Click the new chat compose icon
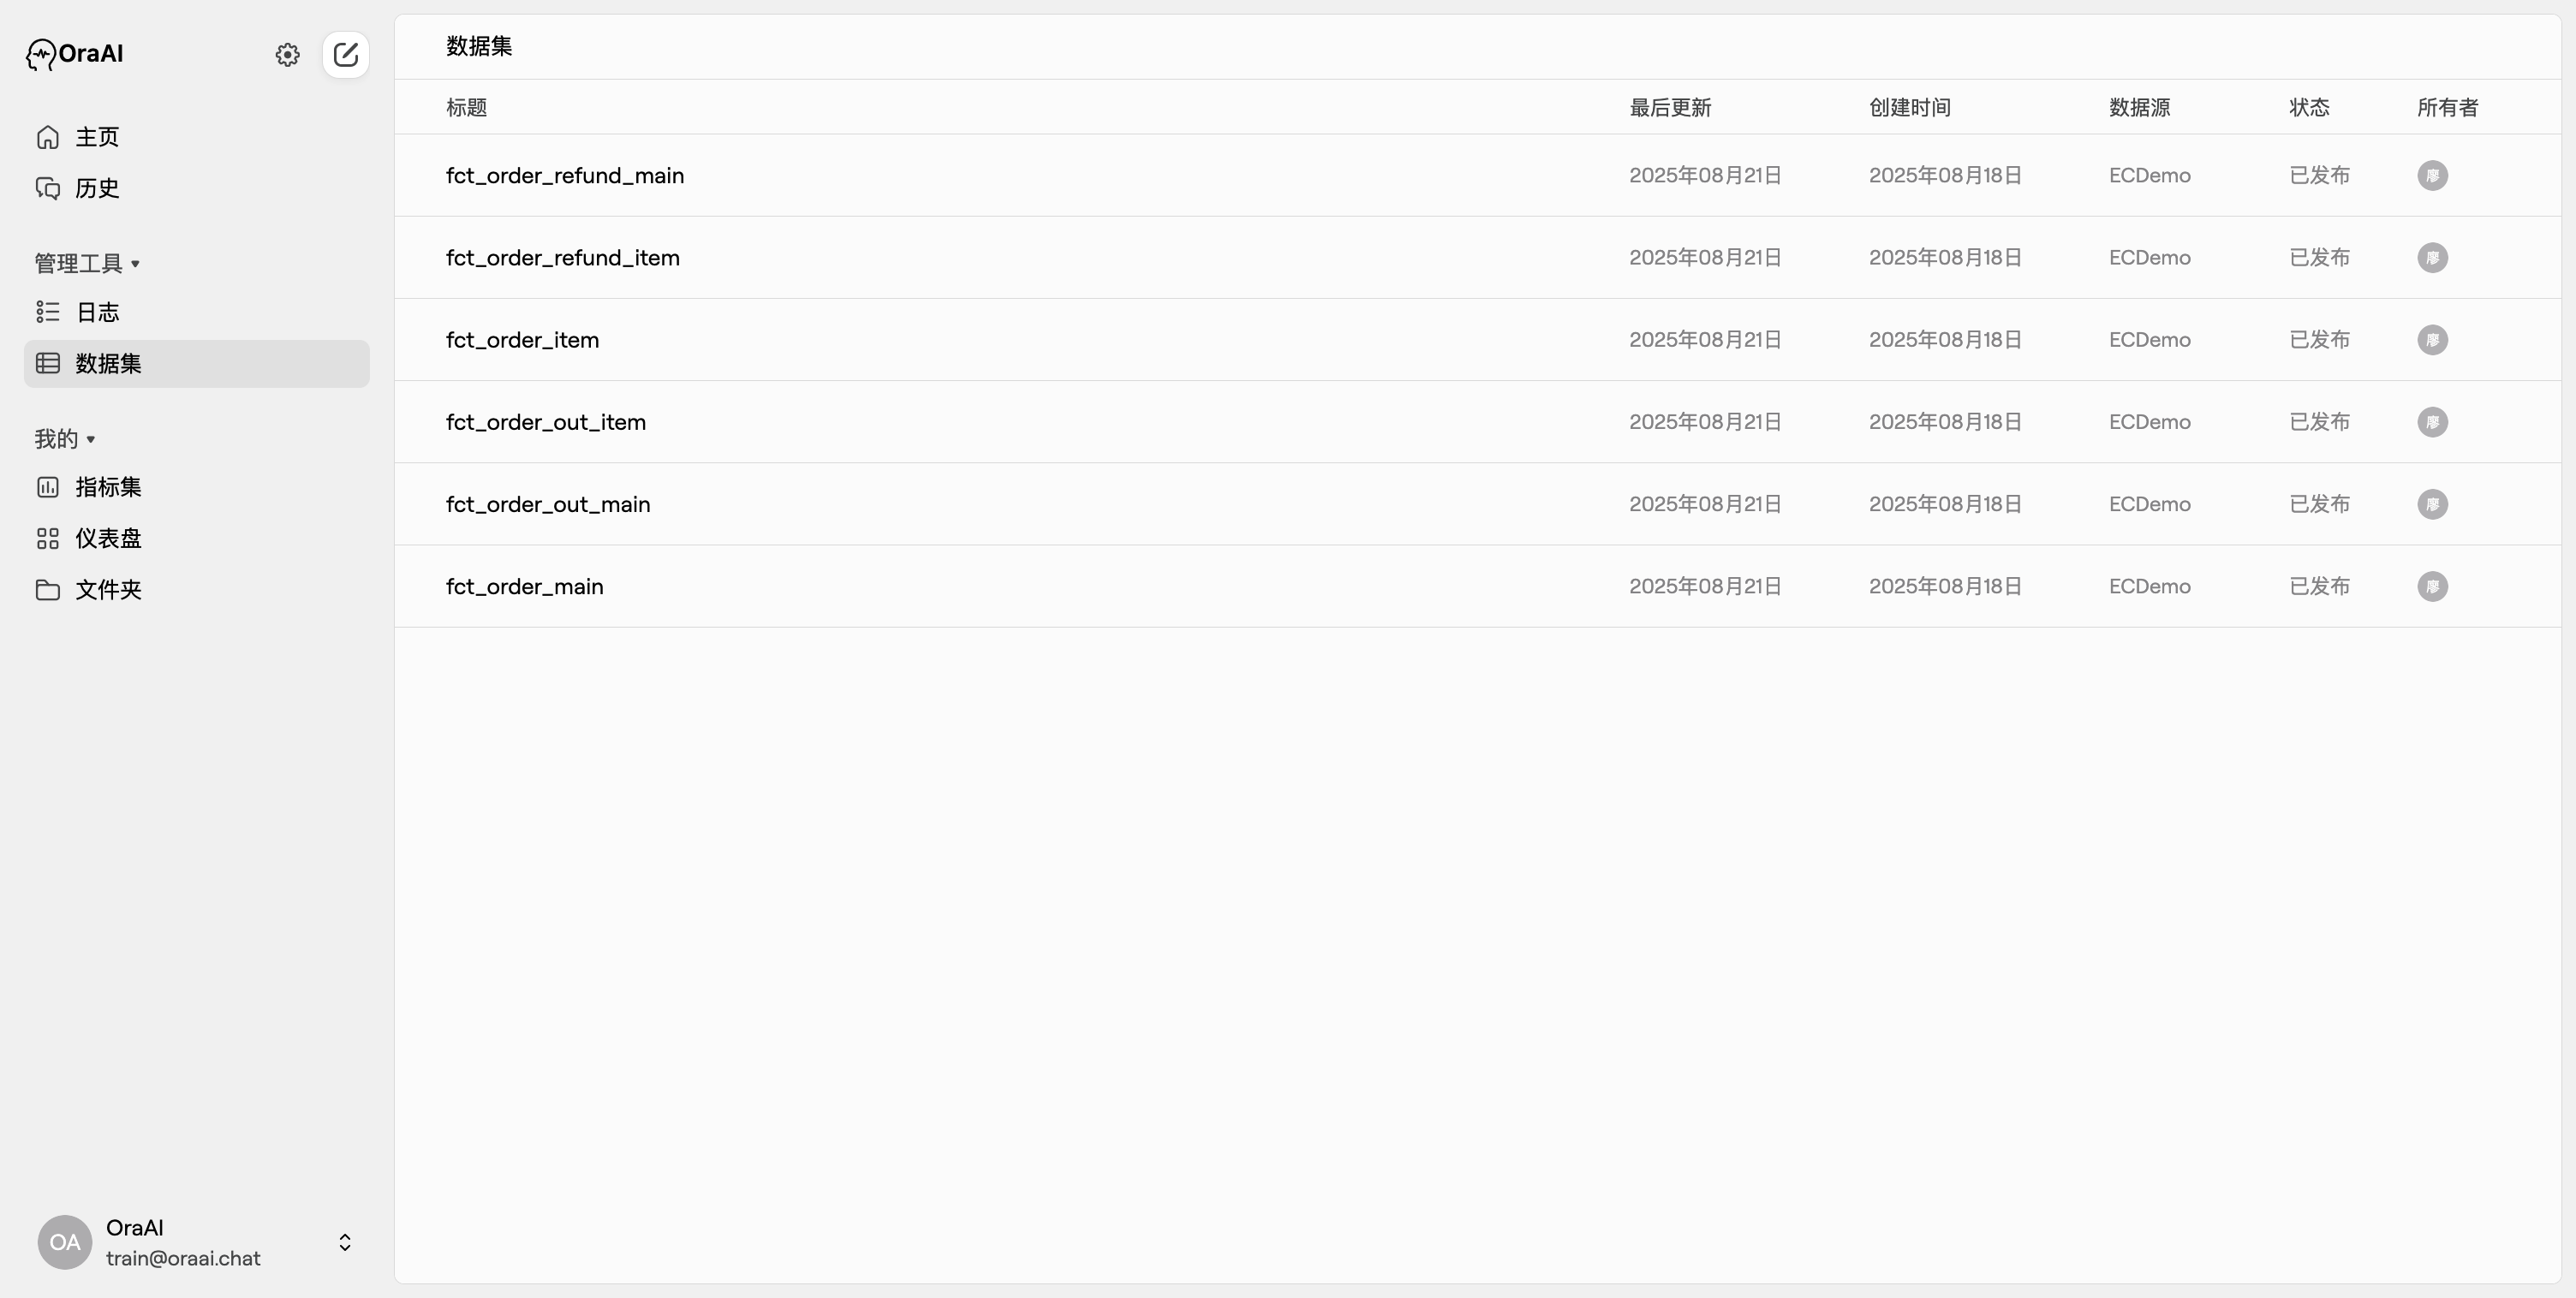Viewport: 2576px width, 1298px height. click(x=346, y=54)
